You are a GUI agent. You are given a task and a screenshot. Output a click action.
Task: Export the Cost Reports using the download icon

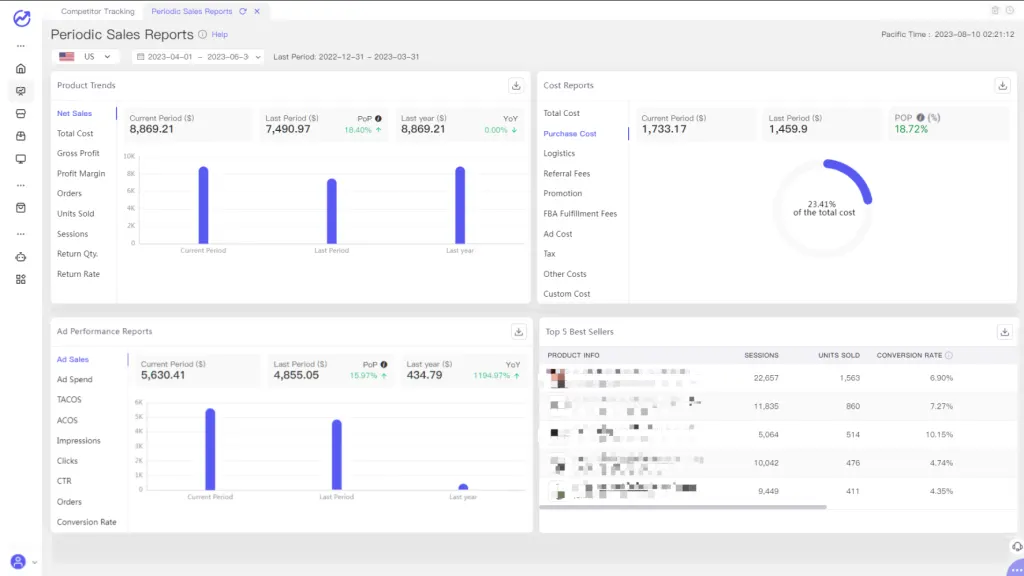[1001, 85]
